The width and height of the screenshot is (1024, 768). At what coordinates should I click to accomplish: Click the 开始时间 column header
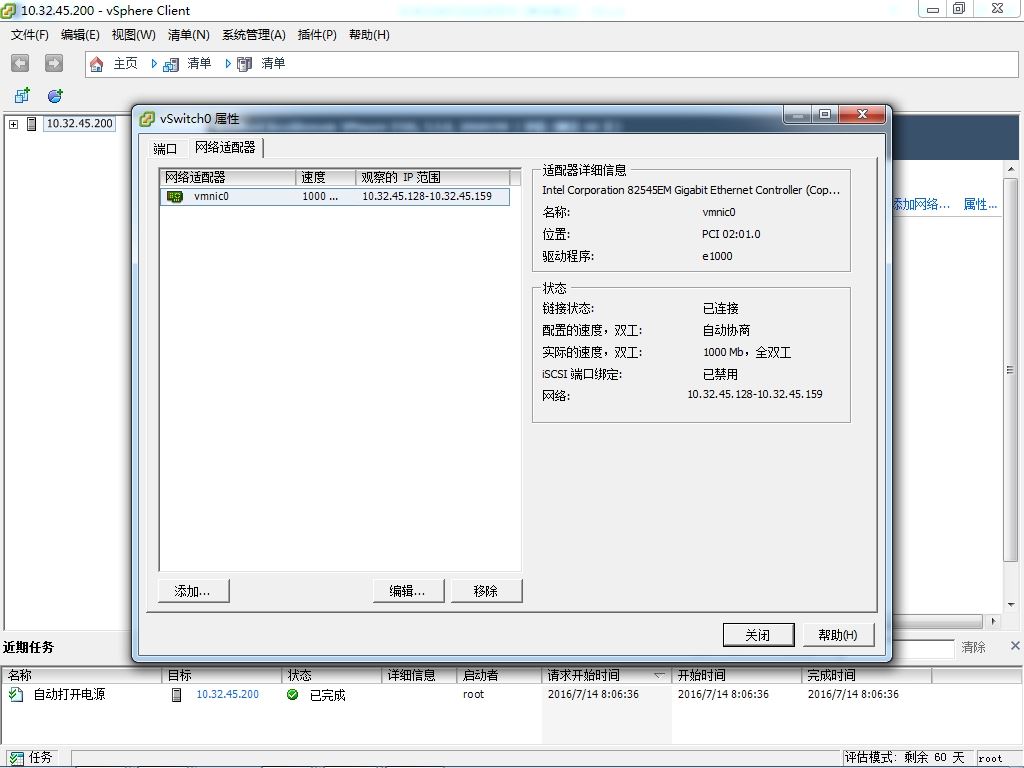point(737,675)
